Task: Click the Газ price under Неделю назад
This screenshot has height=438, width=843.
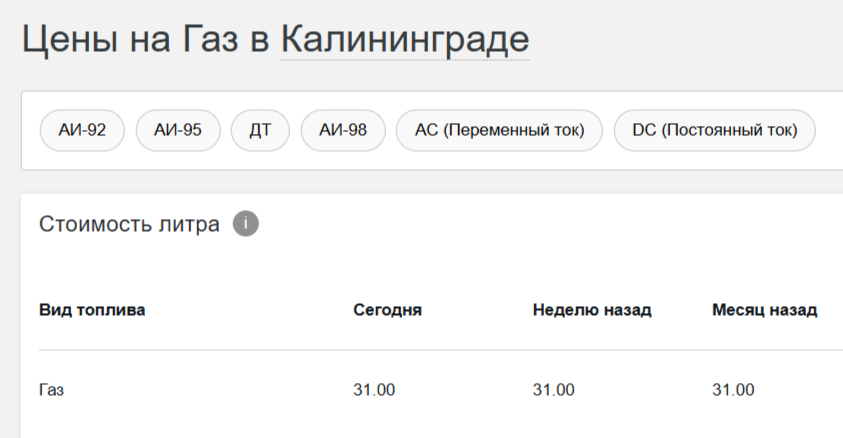Action: (x=554, y=390)
